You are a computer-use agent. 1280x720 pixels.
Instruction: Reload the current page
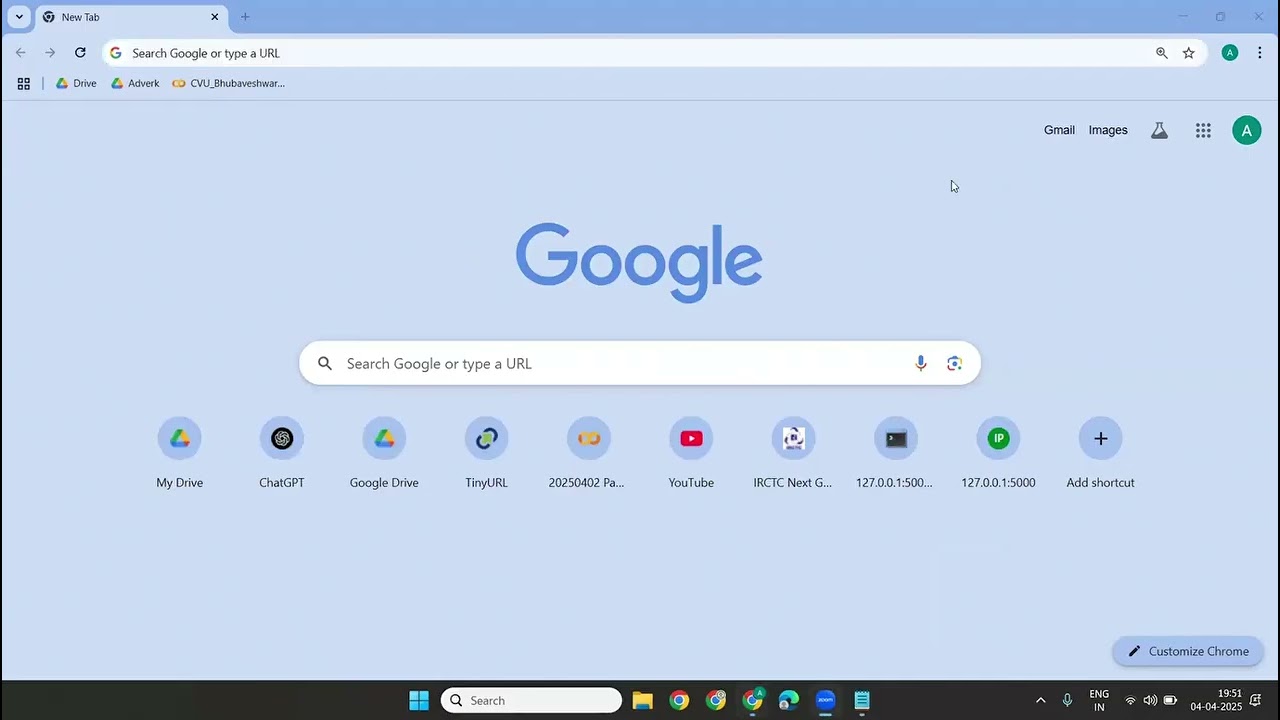click(80, 53)
